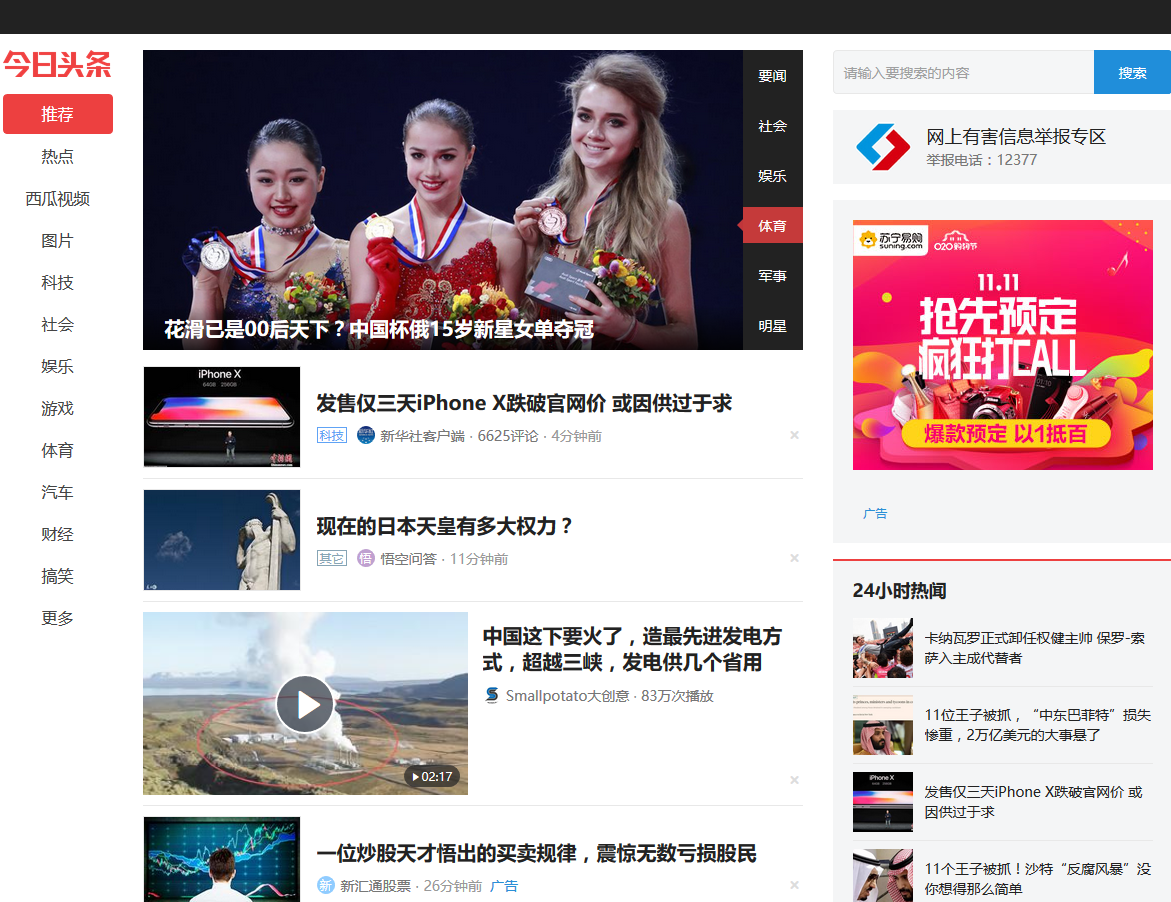This screenshot has width=1171, height=902.
Task: Select the 推荐 channel button
Action: (x=58, y=114)
